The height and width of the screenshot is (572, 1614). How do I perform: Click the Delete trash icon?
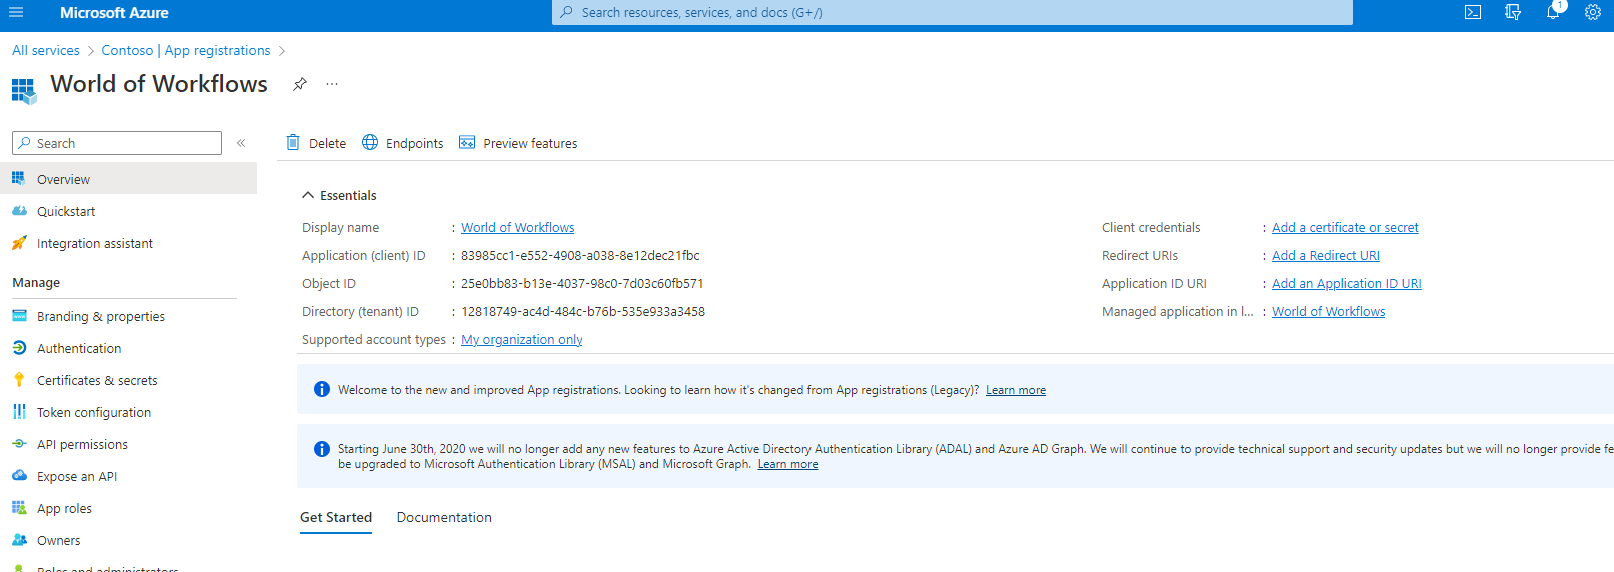coord(293,142)
